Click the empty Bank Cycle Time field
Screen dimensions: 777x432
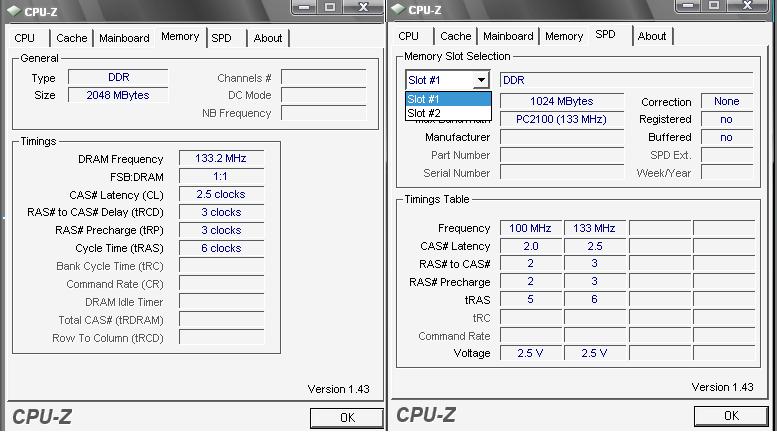221,266
